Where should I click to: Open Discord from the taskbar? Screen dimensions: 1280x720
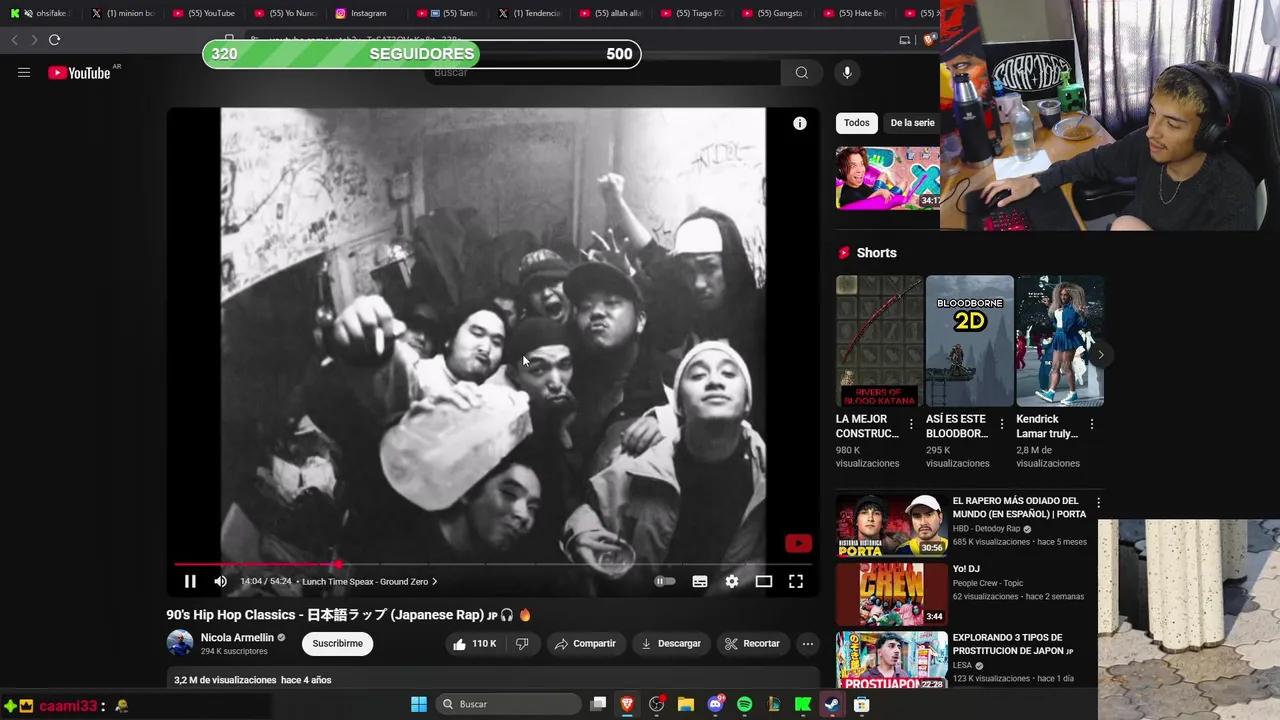pos(715,704)
